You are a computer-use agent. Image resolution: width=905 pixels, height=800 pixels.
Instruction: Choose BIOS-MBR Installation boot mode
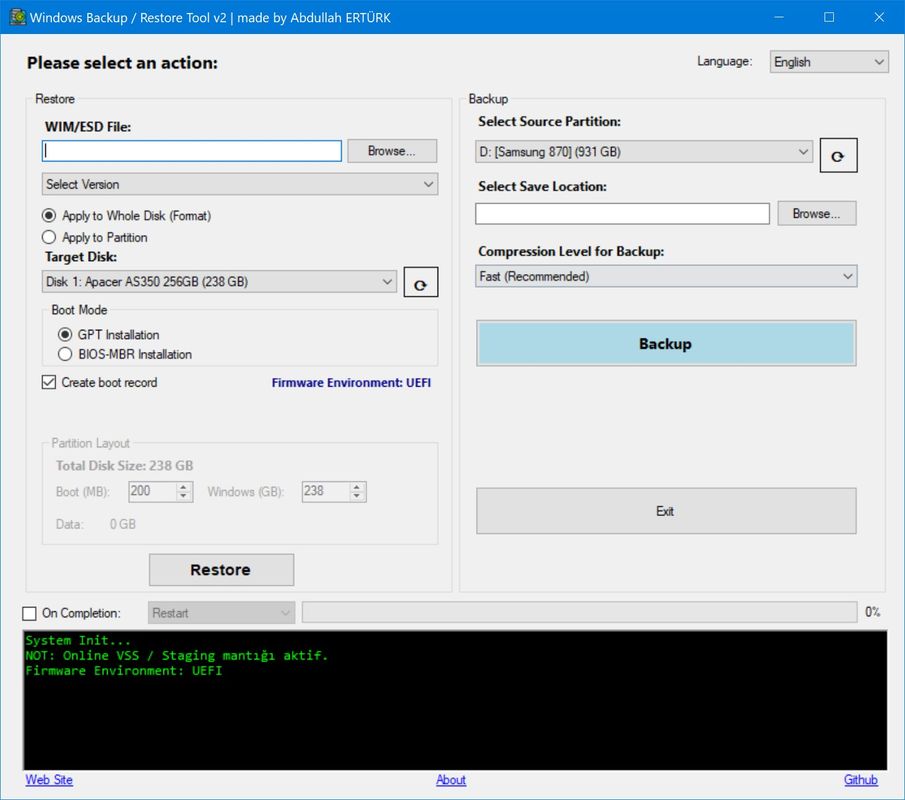[x=65, y=354]
